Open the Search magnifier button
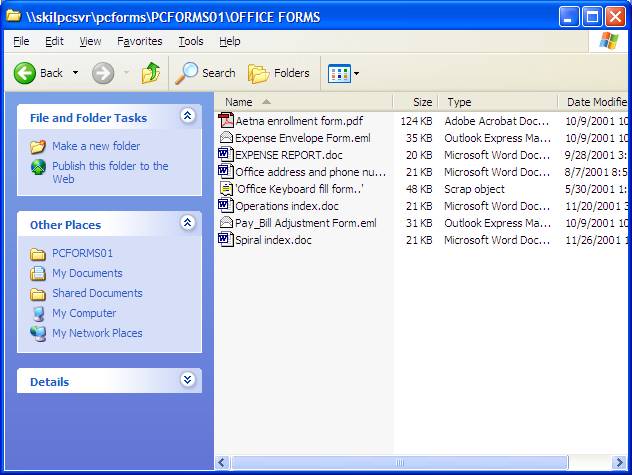The width and height of the screenshot is (632, 475). (205, 73)
